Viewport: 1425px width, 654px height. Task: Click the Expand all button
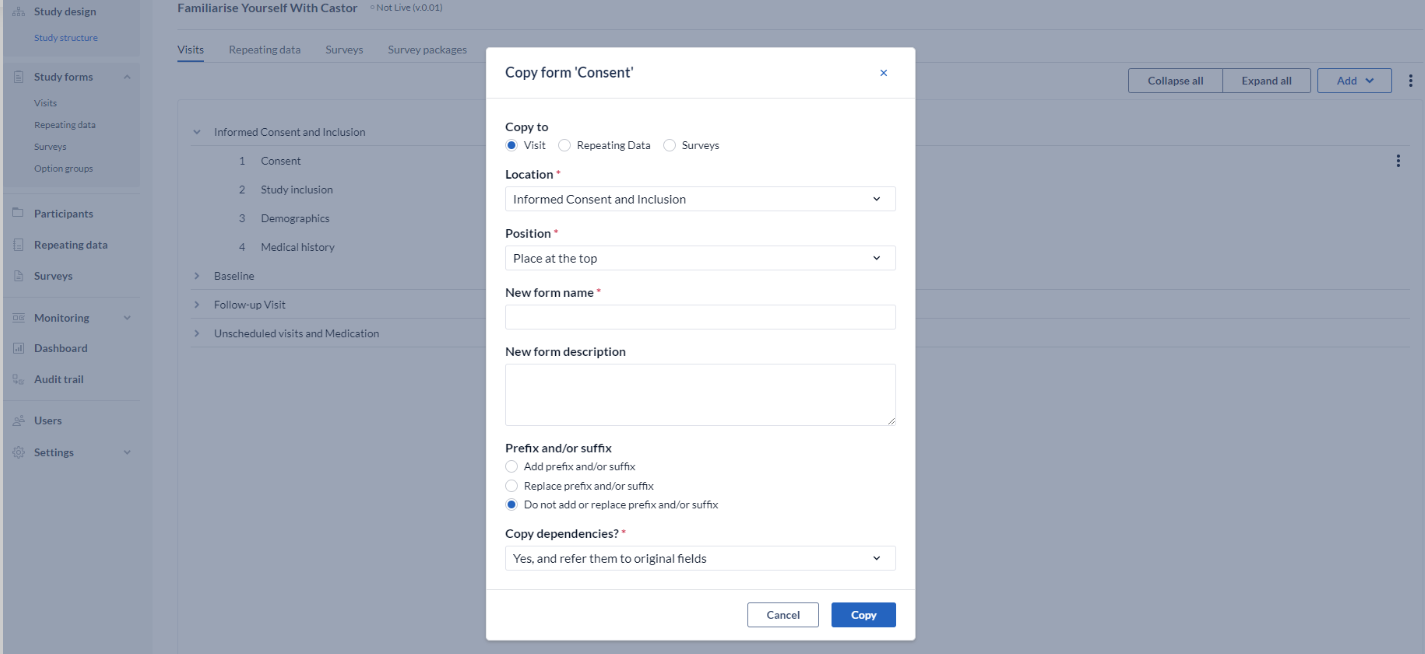(1266, 81)
